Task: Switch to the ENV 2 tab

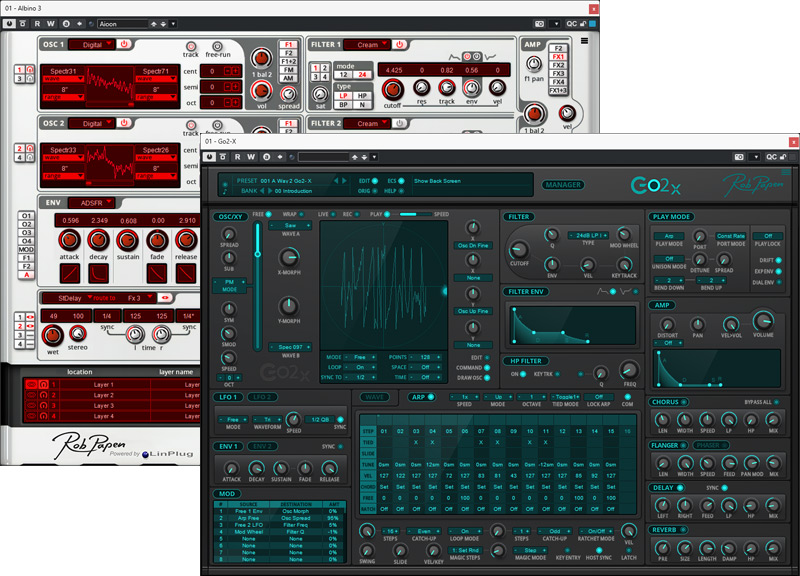Action: pyautogui.click(x=263, y=446)
